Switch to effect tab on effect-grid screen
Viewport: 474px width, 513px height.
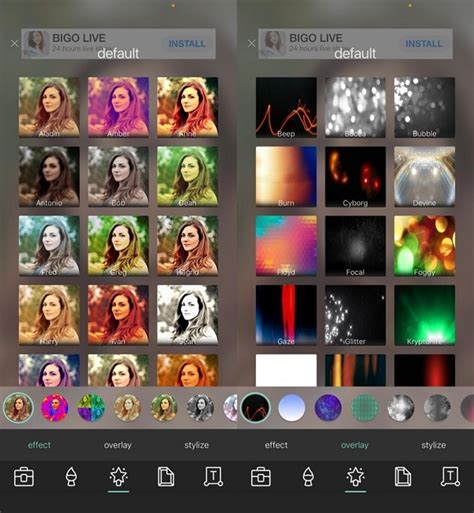[39, 445]
